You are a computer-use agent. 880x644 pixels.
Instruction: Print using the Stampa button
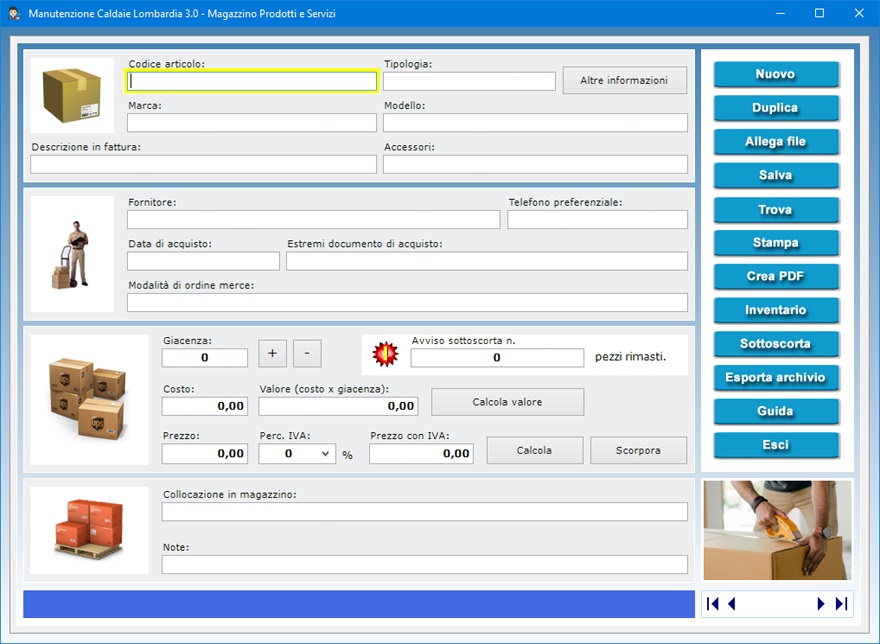pyautogui.click(x=776, y=243)
